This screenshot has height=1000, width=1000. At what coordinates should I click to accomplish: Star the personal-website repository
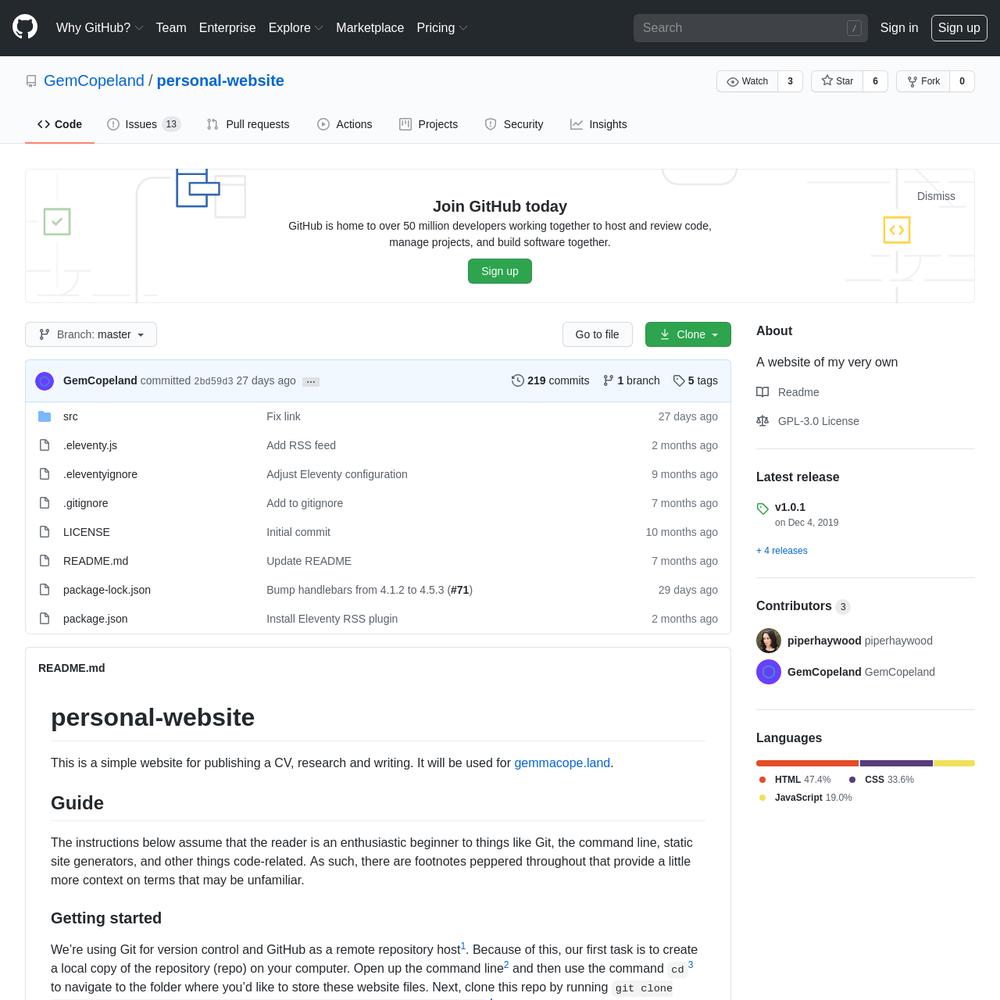pyautogui.click(x=837, y=81)
